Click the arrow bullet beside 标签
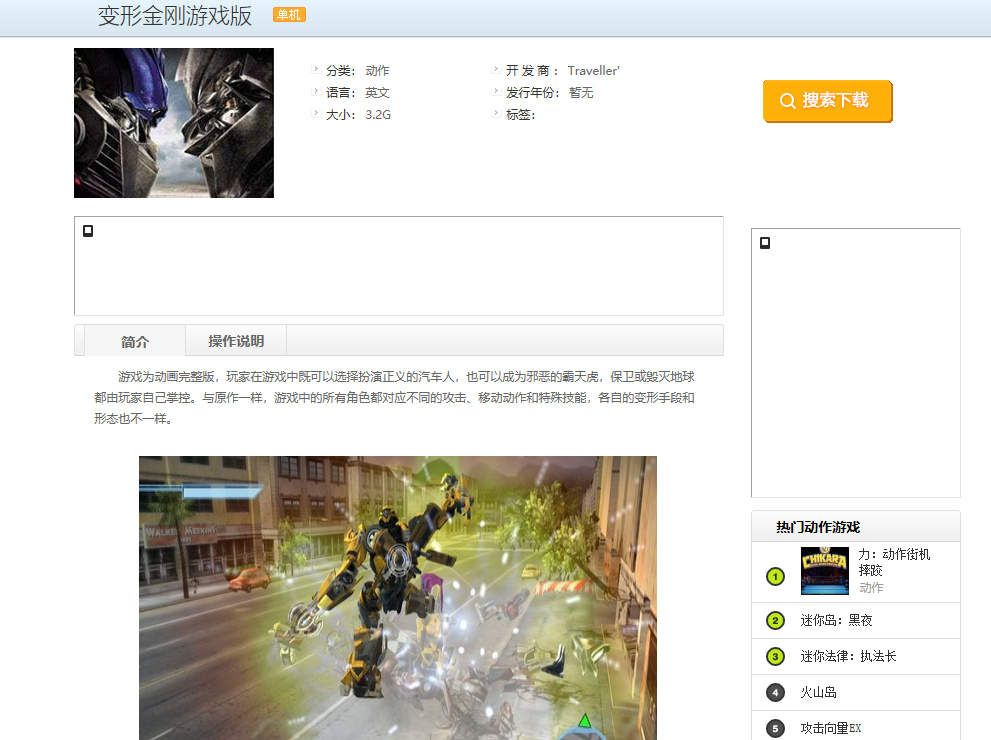The image size is (991, 740). 496,113
